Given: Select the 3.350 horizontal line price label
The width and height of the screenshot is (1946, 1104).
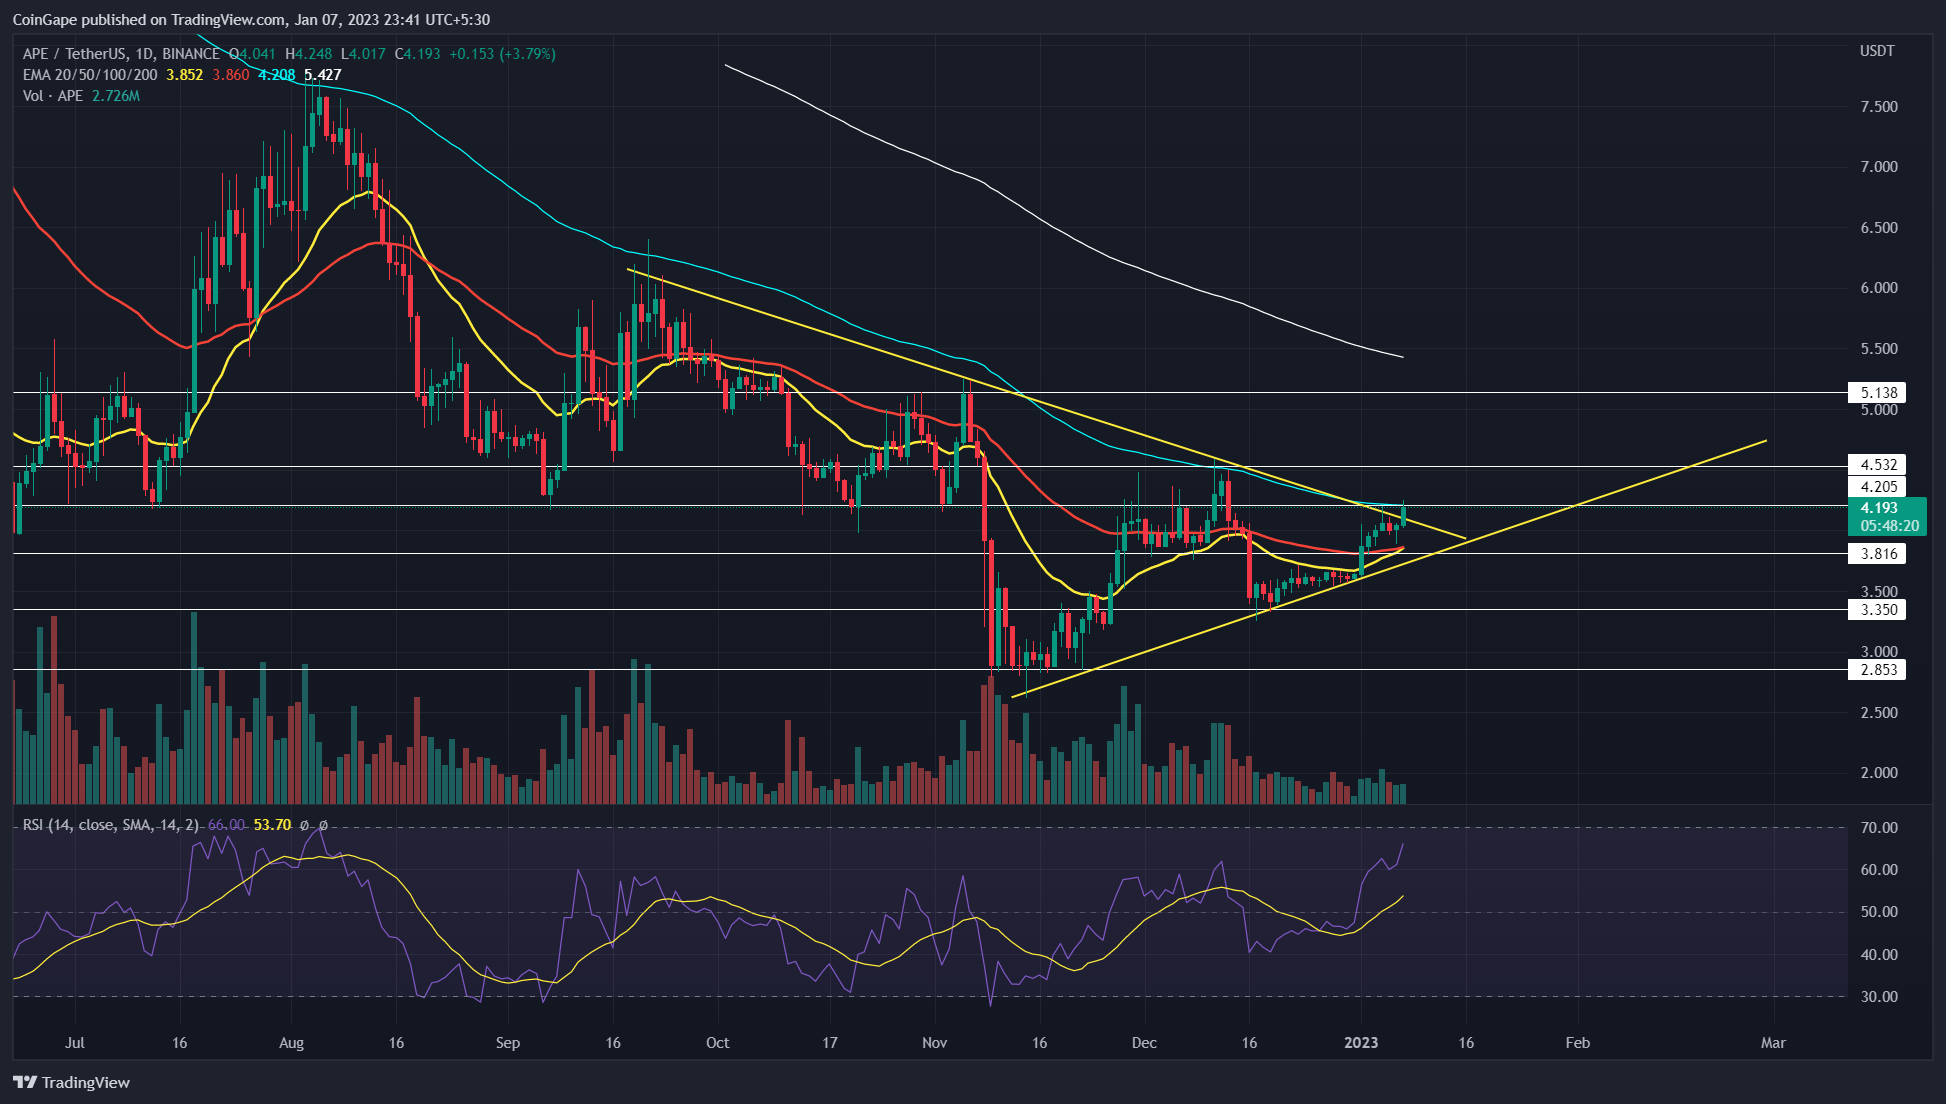Looking at the screenshot, I should click(1877, 610).
